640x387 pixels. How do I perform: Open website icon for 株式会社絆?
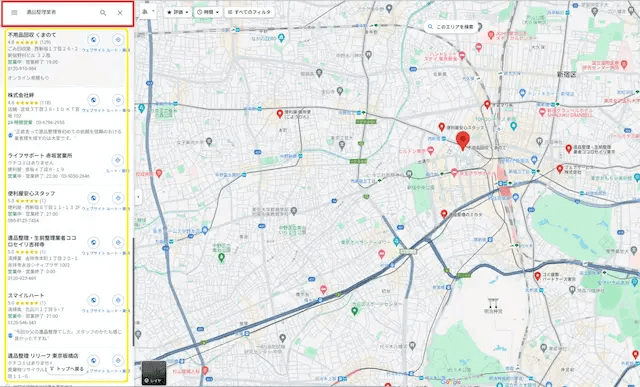click(93, 100)
